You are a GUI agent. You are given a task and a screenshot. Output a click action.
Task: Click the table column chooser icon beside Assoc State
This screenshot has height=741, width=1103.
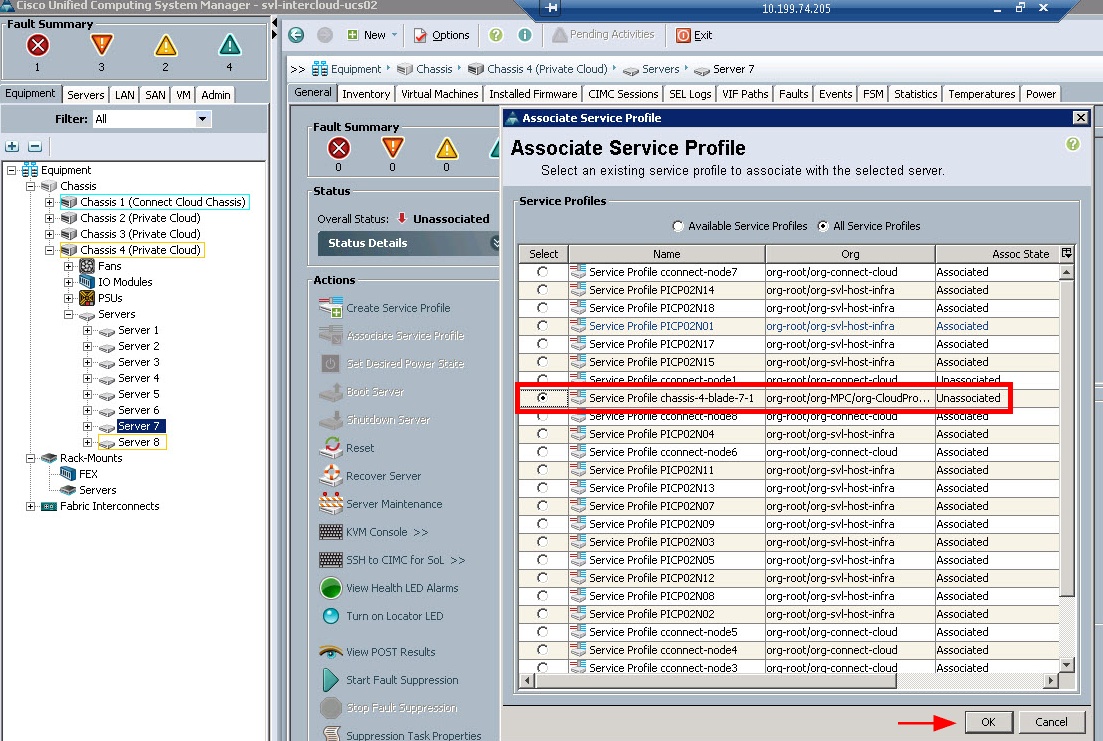1066,253
